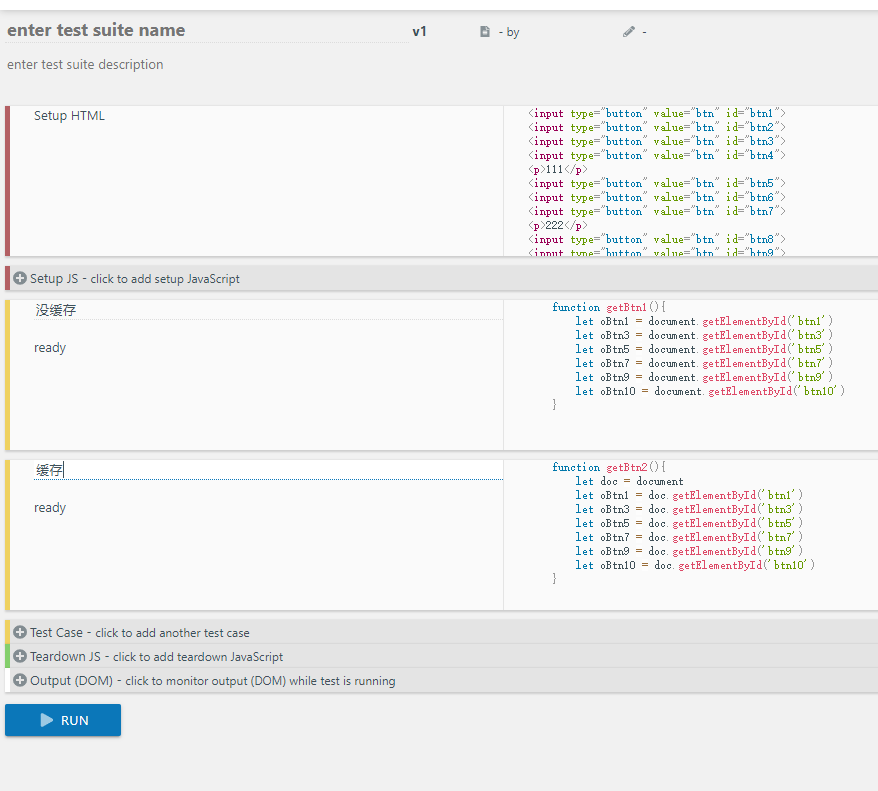Click inside the getBtn2 function code editor
Screen dimensions: 878x791
point(691,535)
